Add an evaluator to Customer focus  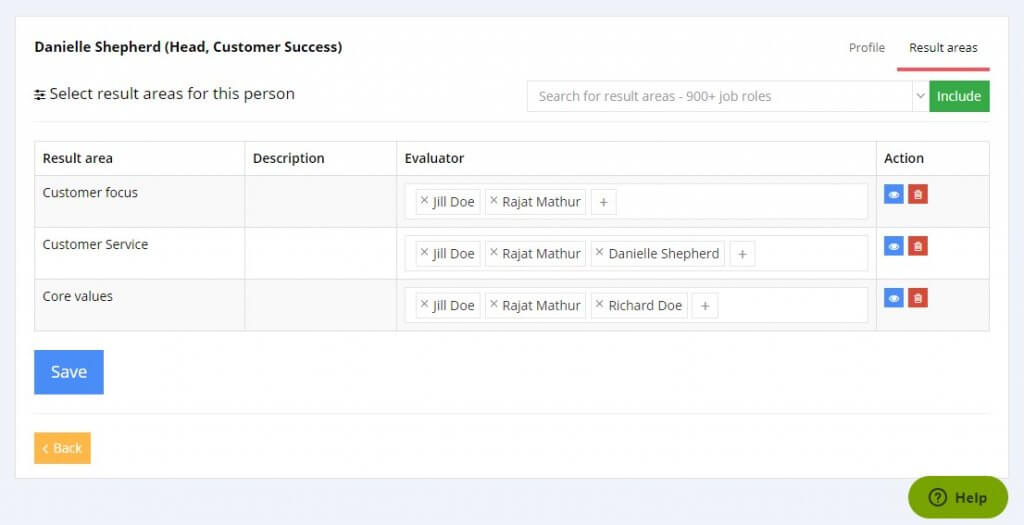coord(603,202)
